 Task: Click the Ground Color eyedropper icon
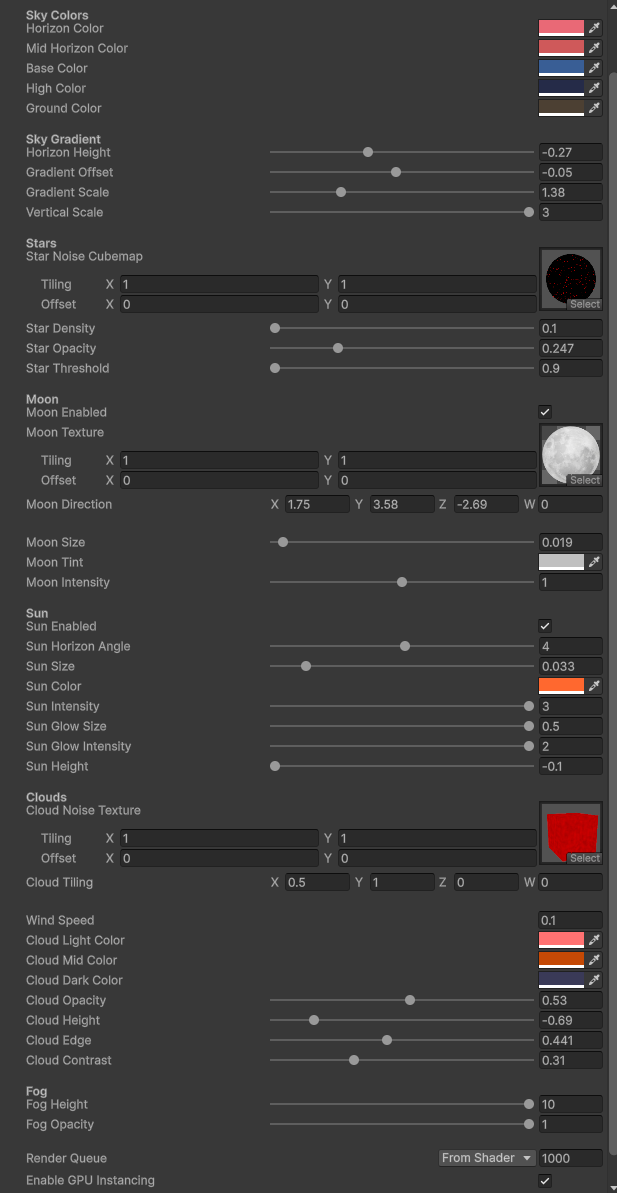click(594, 108)
